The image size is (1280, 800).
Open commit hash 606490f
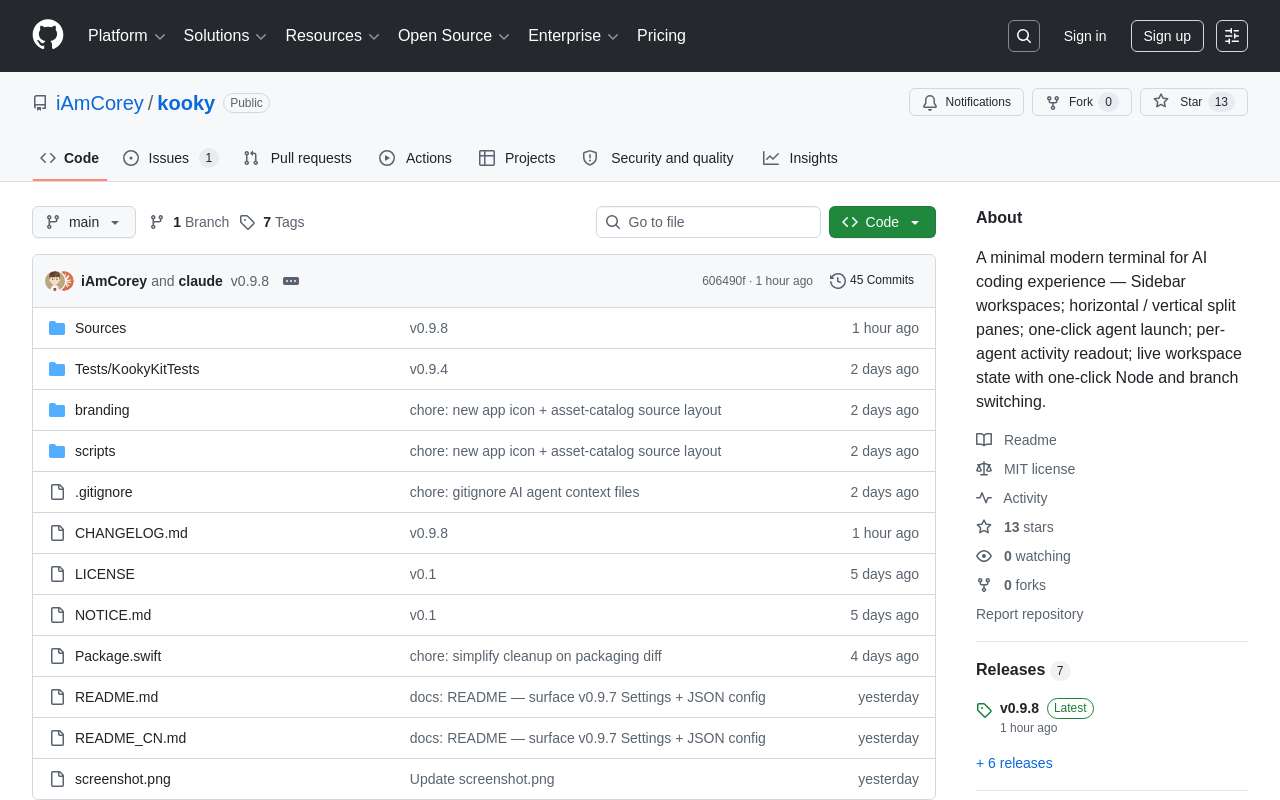pos(724,281)
